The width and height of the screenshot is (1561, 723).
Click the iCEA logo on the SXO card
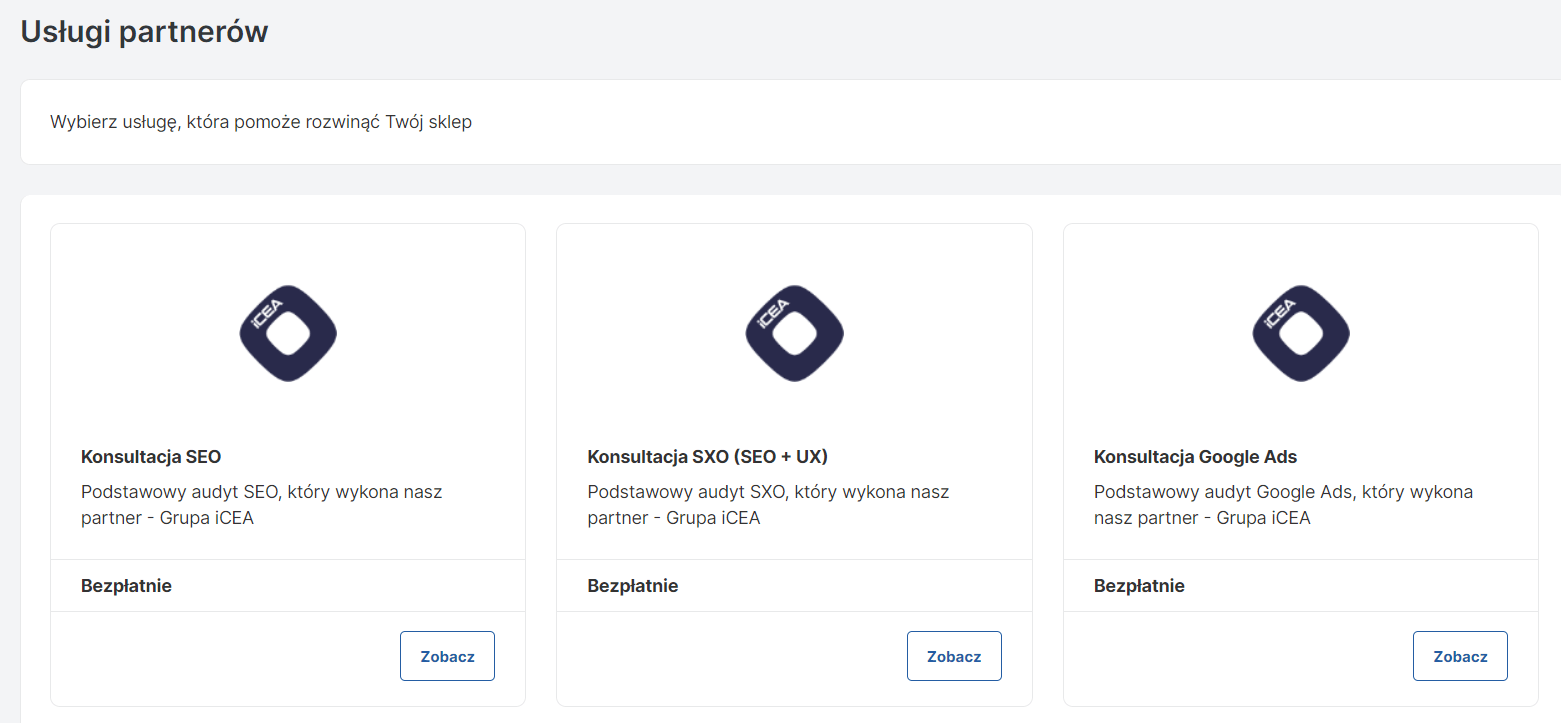[794, 333]
